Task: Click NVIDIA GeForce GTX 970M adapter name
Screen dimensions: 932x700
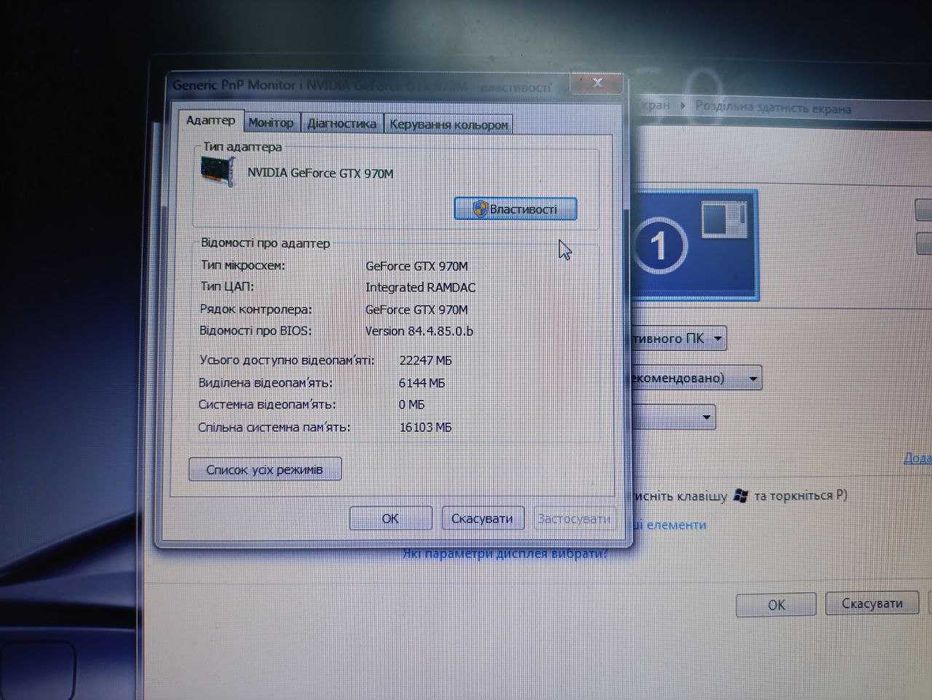Action: pos(320,174)
